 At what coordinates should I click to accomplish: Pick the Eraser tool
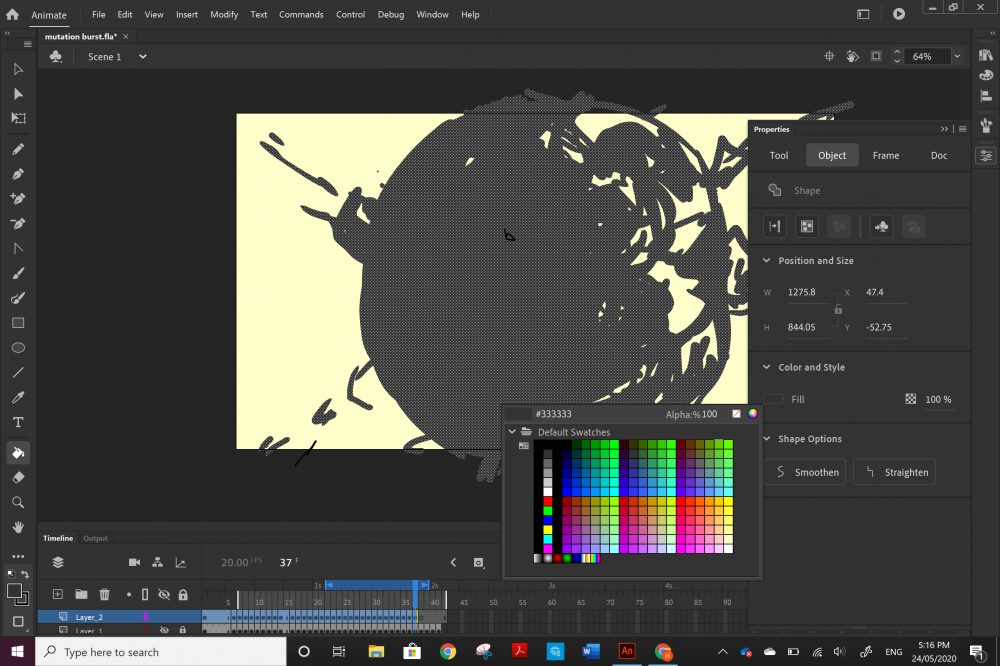pyautogui.click(x=18, y=478)
